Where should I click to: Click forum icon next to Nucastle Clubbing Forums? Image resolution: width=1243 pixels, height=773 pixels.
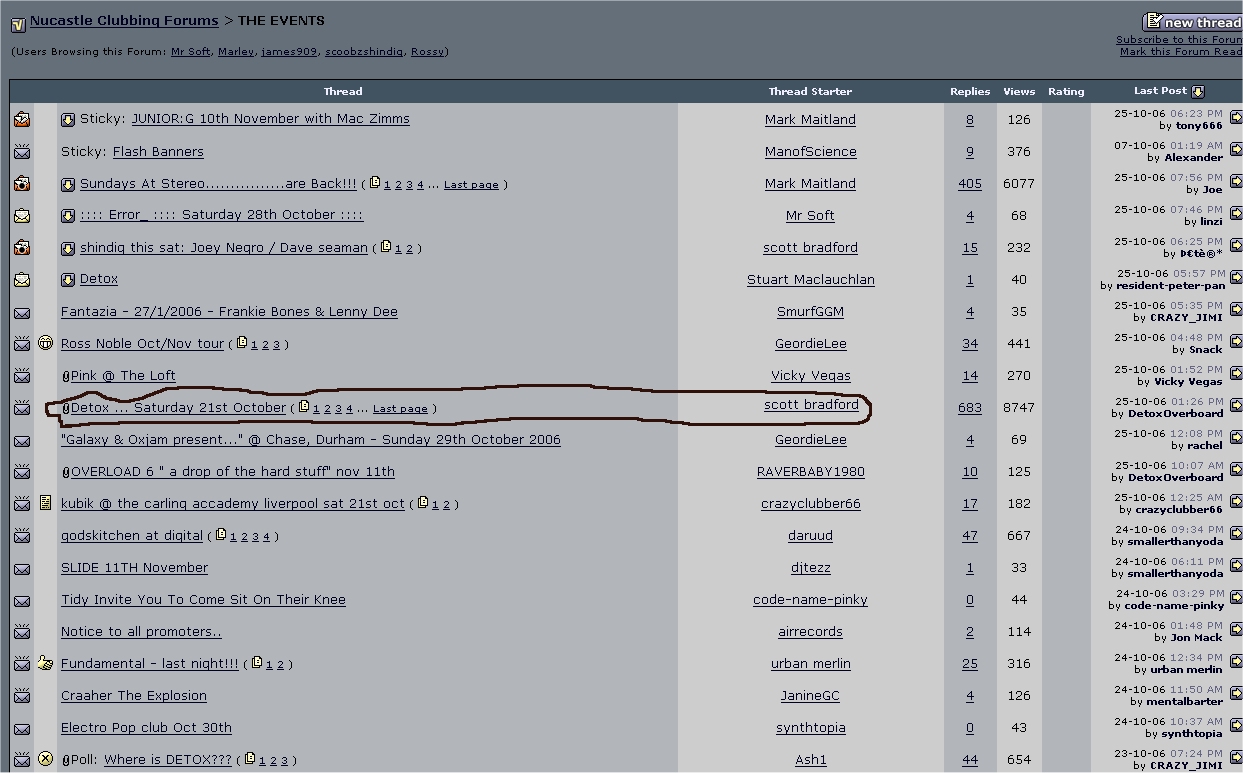tap(18, 23)
